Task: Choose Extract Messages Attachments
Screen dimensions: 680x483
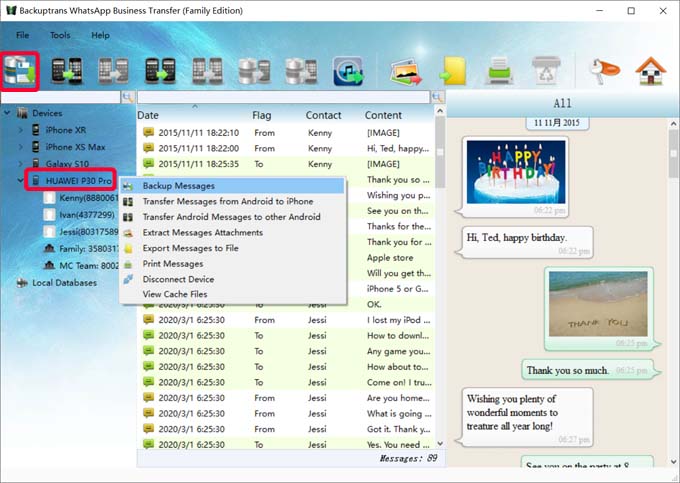Action: pyautogui.click(x=232, y=232)
